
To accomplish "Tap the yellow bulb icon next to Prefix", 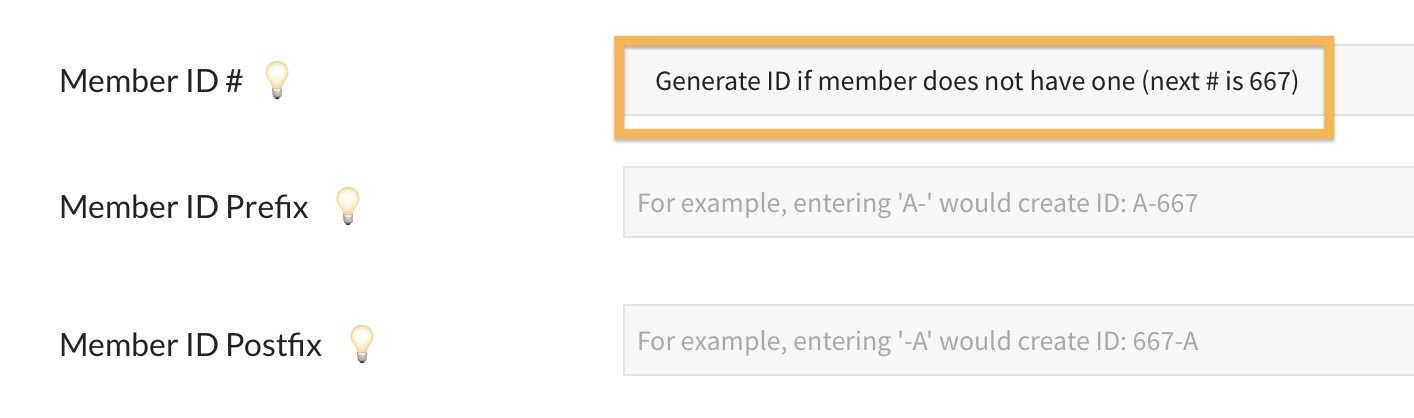I will point(346,206).
